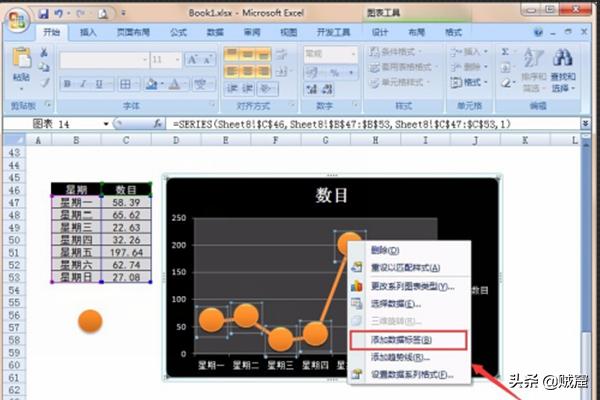The height and width of the screenshot is (400, 600).
Task: Open 单元格样式 cell styles menu
Action: [x=399, y=83]
